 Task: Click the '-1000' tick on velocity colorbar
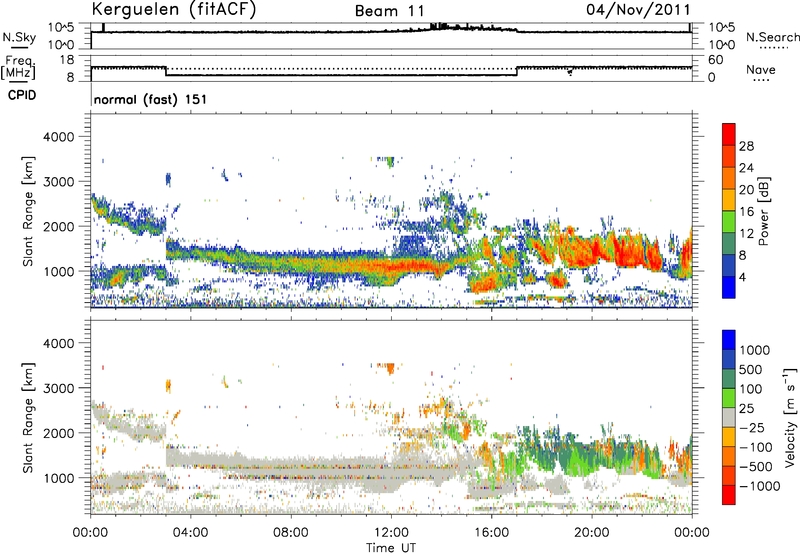tap(759, 486)
